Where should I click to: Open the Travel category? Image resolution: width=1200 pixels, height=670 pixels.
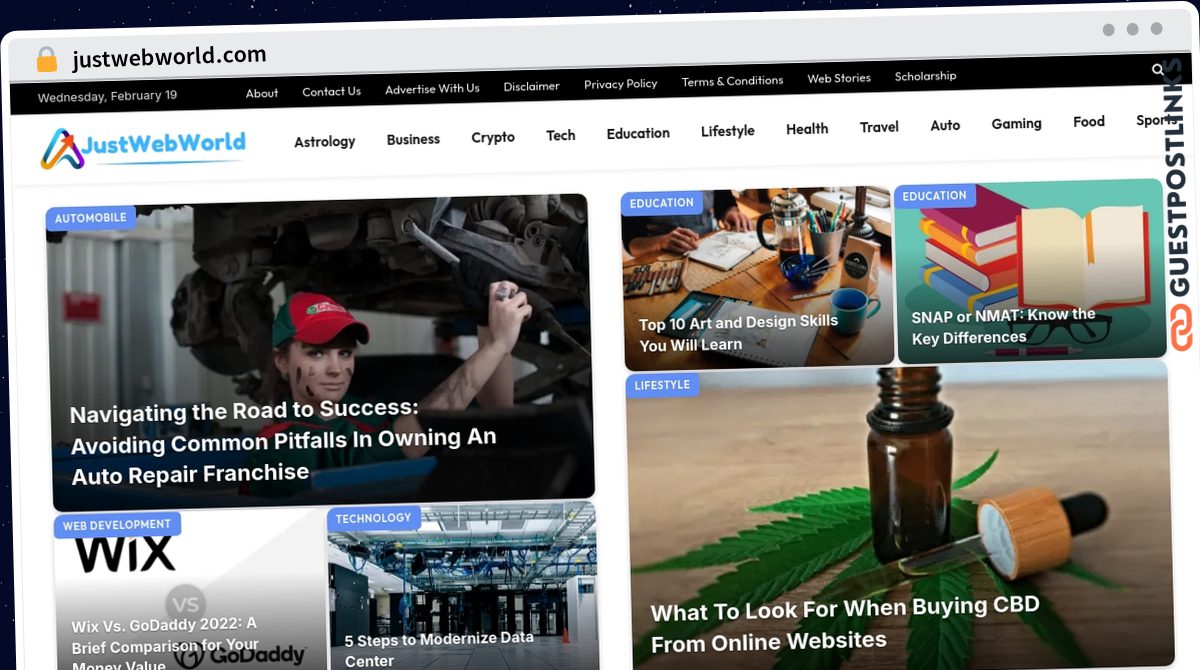(879, 127)
